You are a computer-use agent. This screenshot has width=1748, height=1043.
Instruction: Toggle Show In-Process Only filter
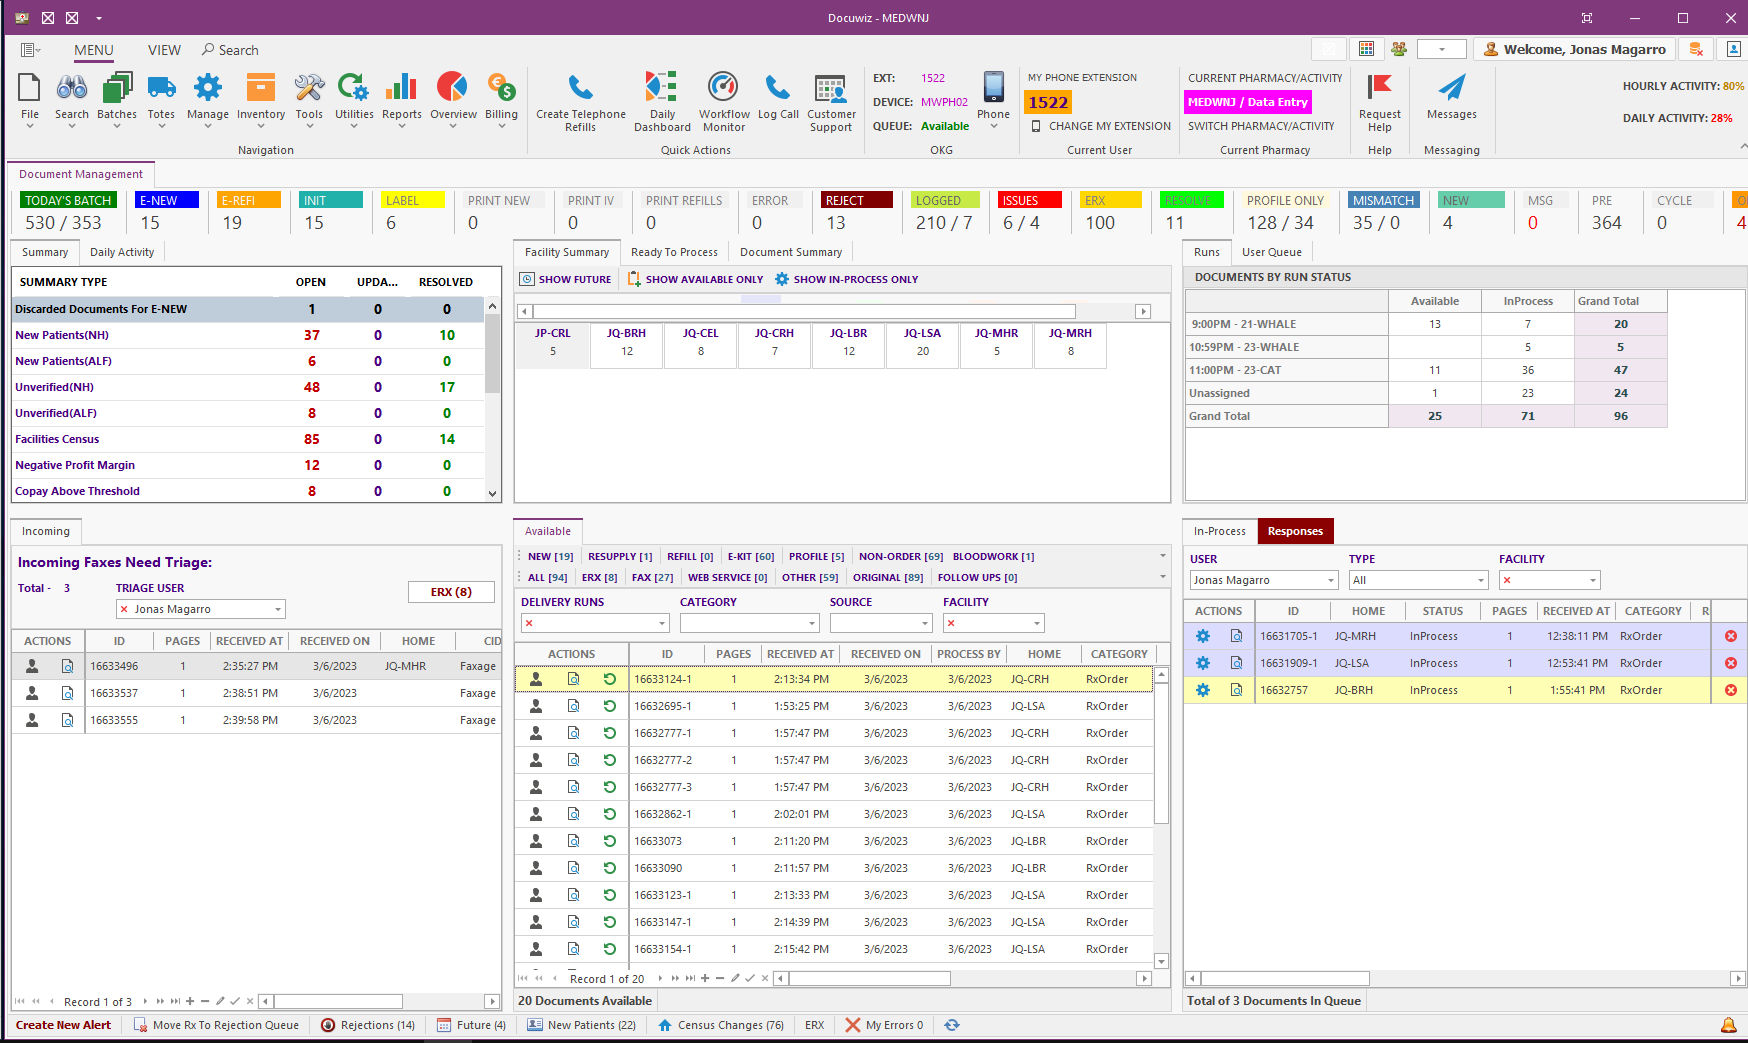click(846, 279)
